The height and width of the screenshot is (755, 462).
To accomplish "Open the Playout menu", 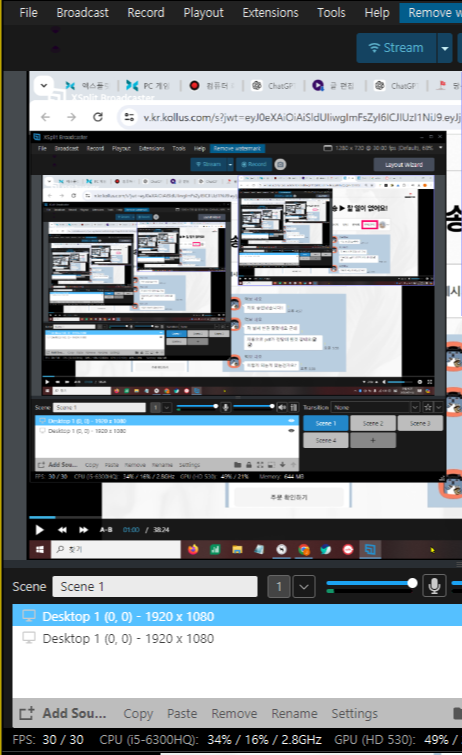I will click(x=203, y=13).
